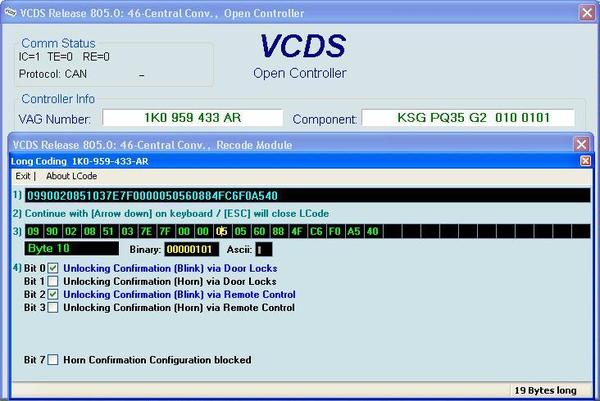Select byte cell A5 in byte row
The width and height of the screenshot is (600, 401).
(x=354, y=231)
